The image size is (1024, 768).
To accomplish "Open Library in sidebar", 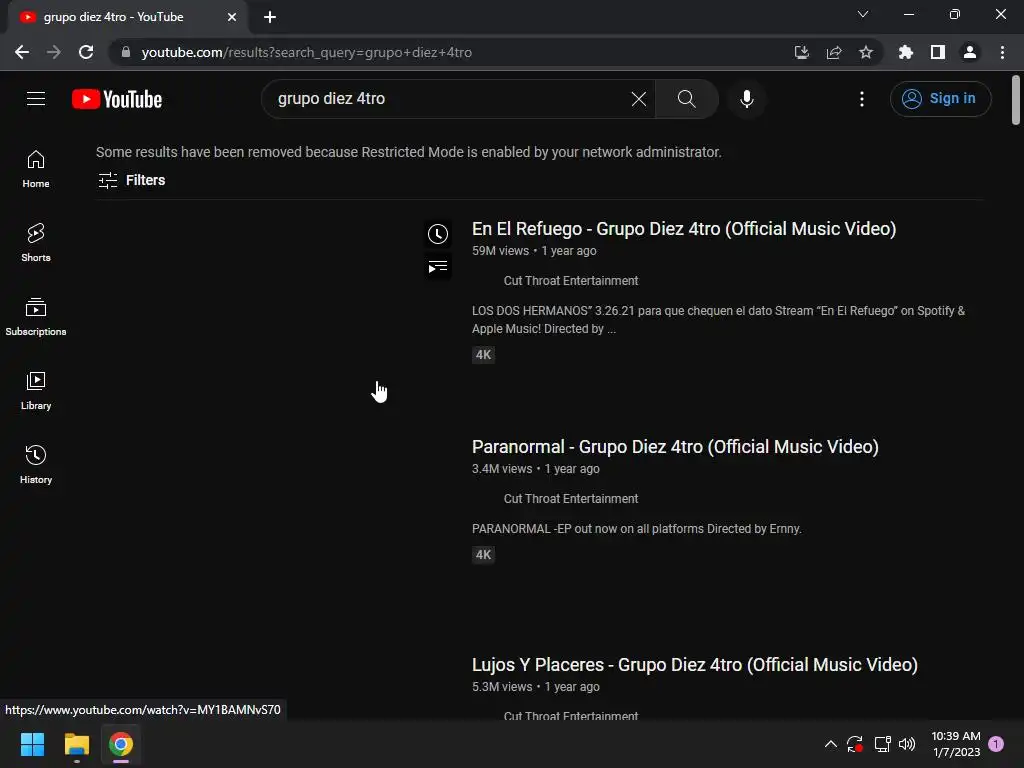I will [36, 391].
